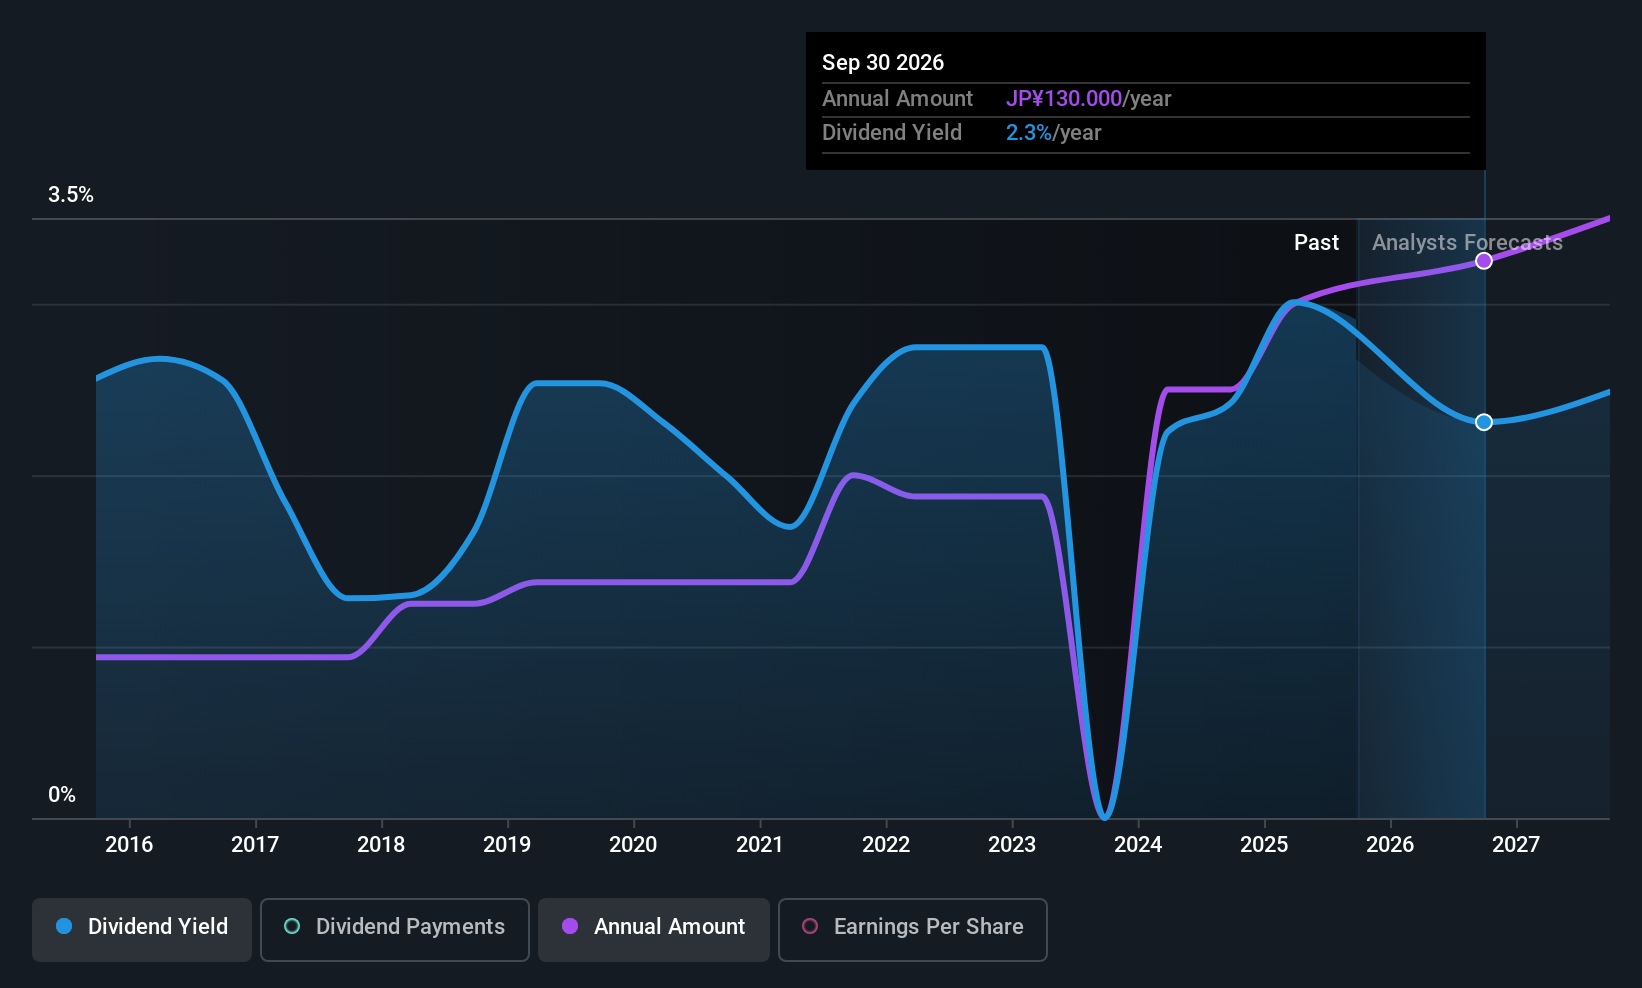Click the blue Dividend Yield data point
Screen dimensions: 1642x988
[1484, 422]
